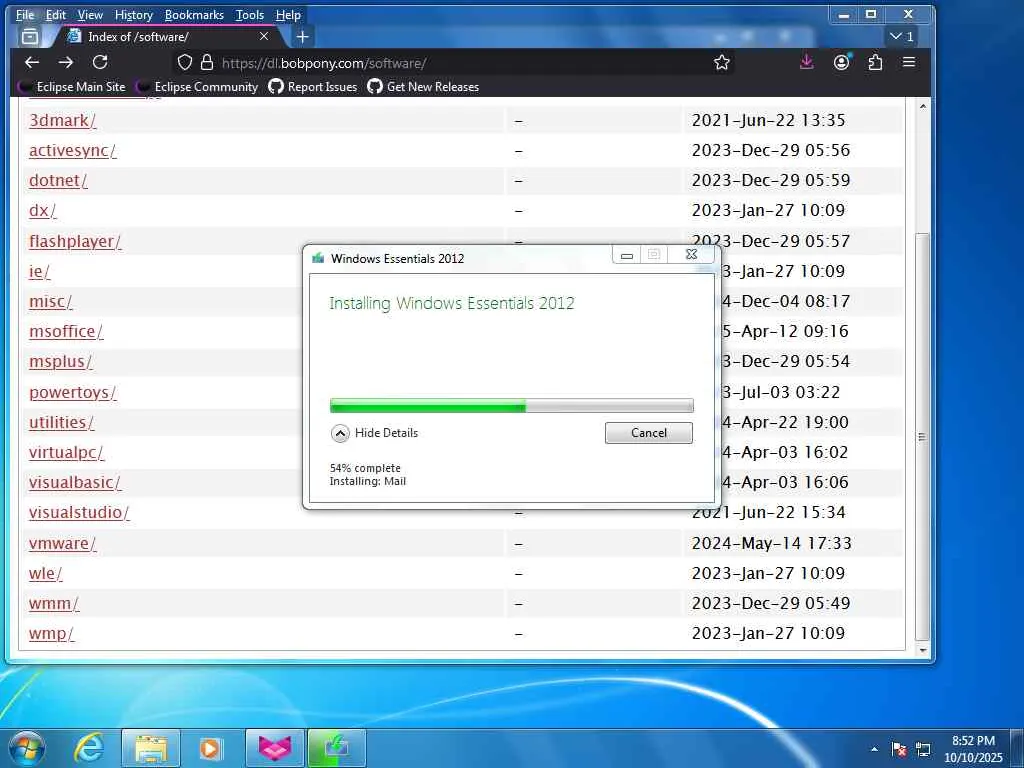The width and height of the screenshot is (1024, 768).
Task: Open the Help menu
Action: pyautogui.click(x=288, y=14)
